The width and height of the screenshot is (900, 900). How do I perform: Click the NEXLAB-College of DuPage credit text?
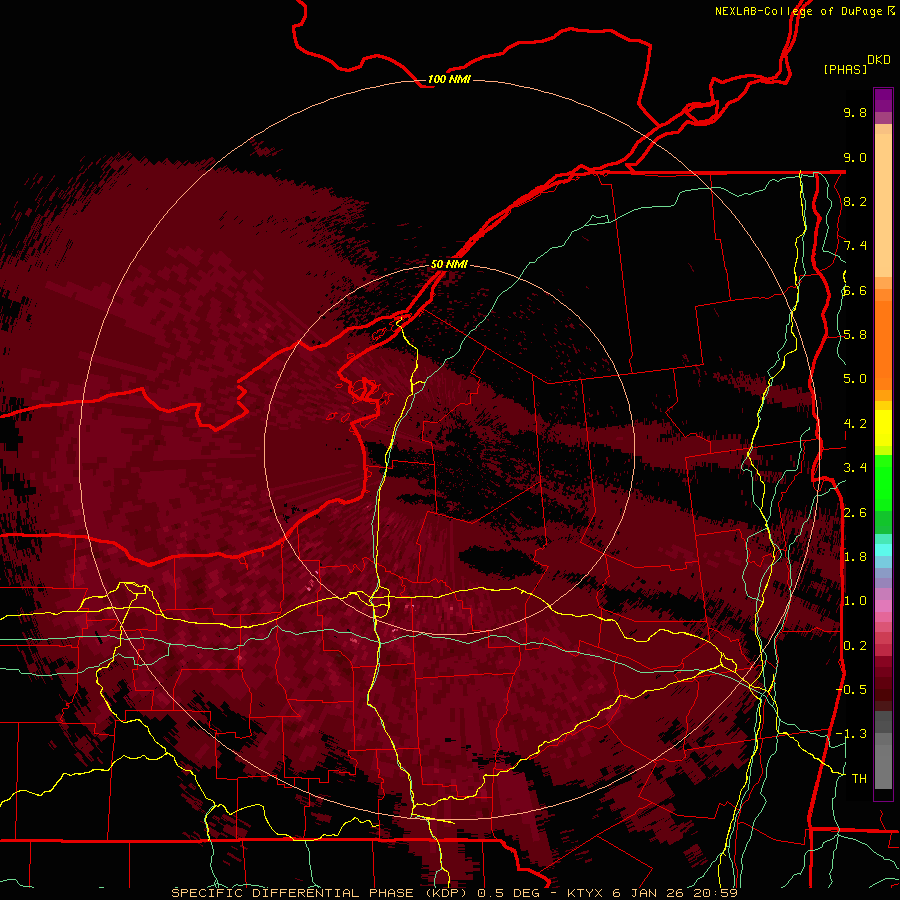(798, 11)
